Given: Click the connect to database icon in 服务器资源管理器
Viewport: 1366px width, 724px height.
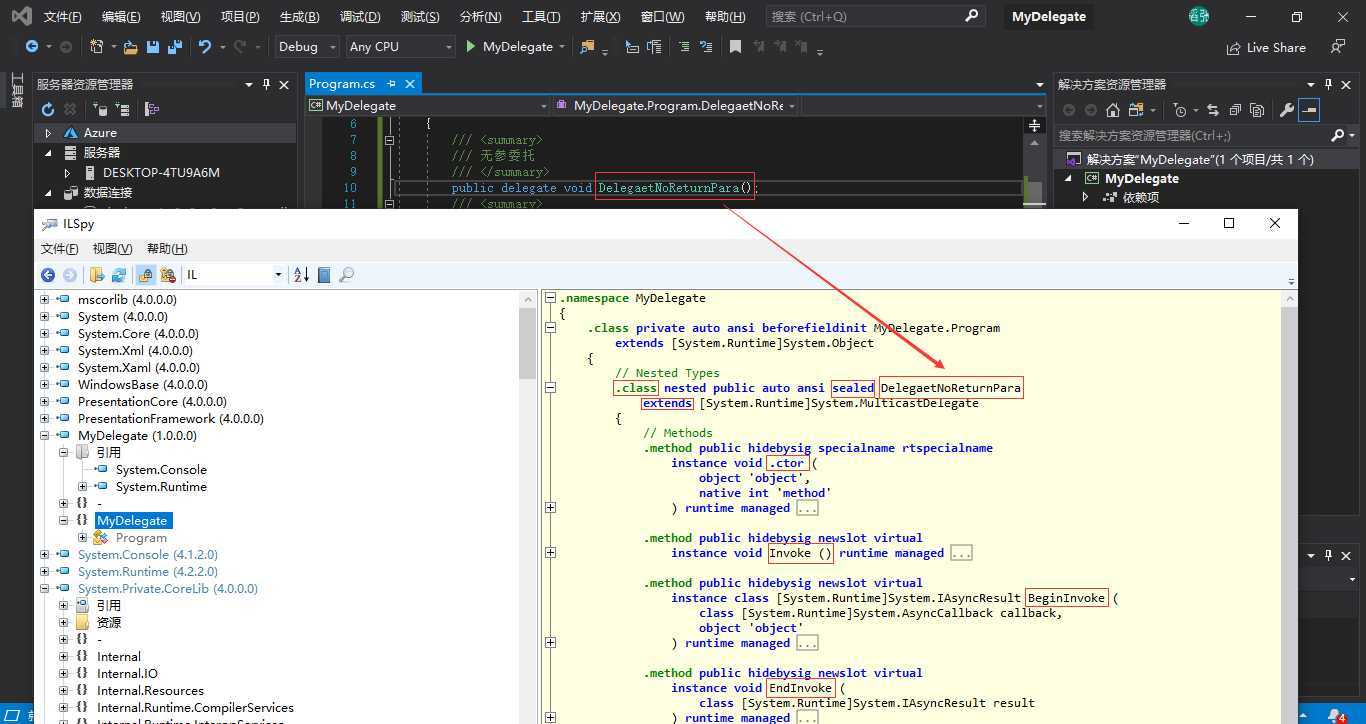Looking at the screenshot, I should coord(99,110).
